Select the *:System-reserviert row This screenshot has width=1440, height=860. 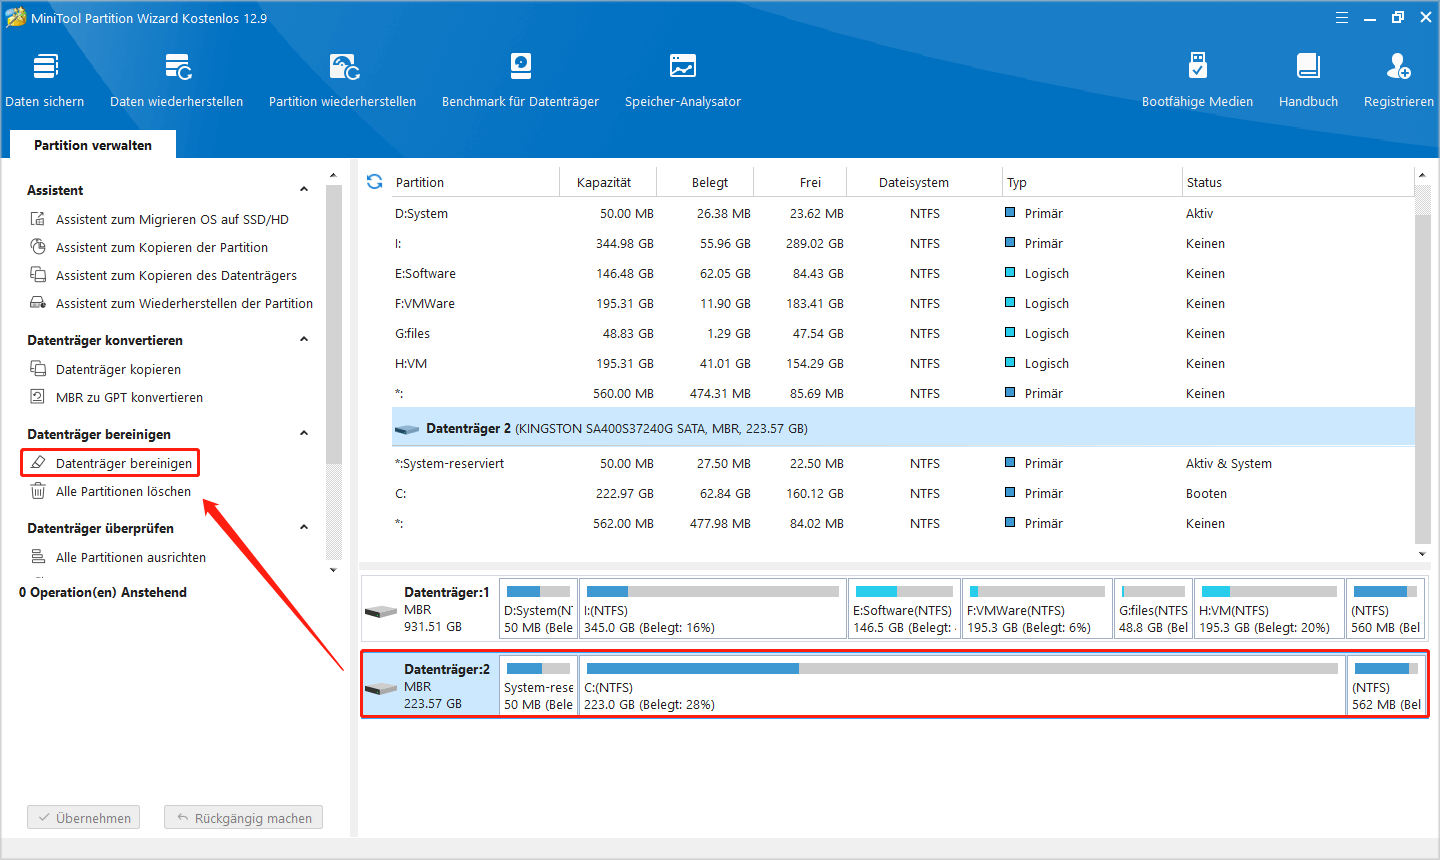903,463
